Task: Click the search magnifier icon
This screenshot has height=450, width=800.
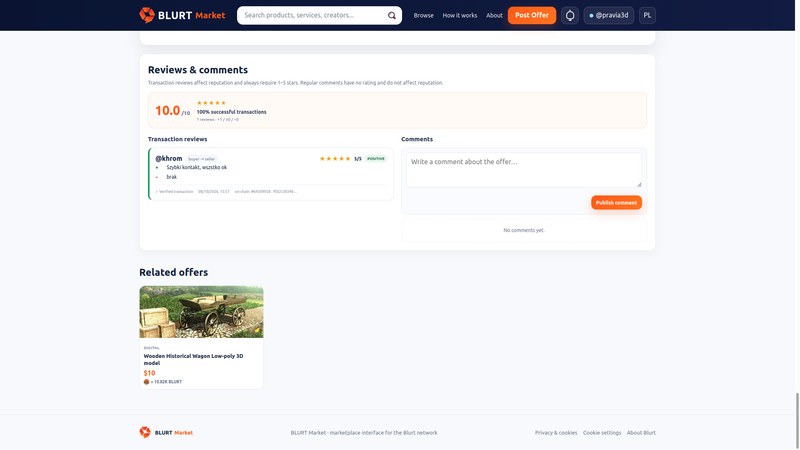Action: (x=391, y=15)
